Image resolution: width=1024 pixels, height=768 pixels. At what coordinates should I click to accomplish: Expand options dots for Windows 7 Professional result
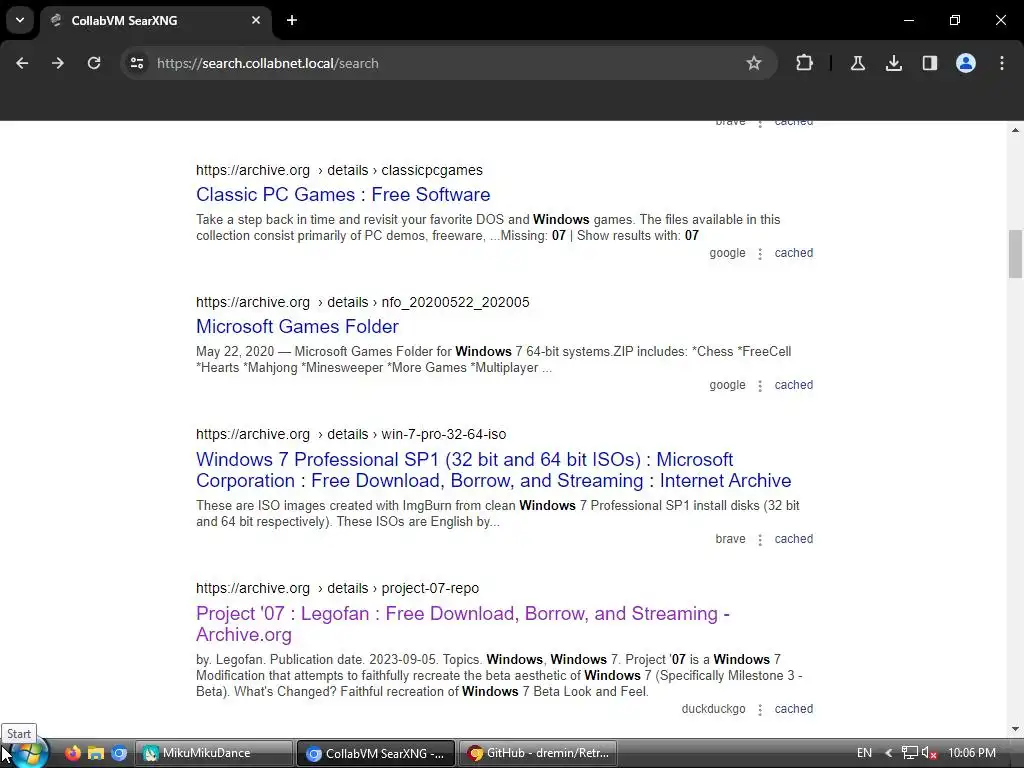pos(760,539)
